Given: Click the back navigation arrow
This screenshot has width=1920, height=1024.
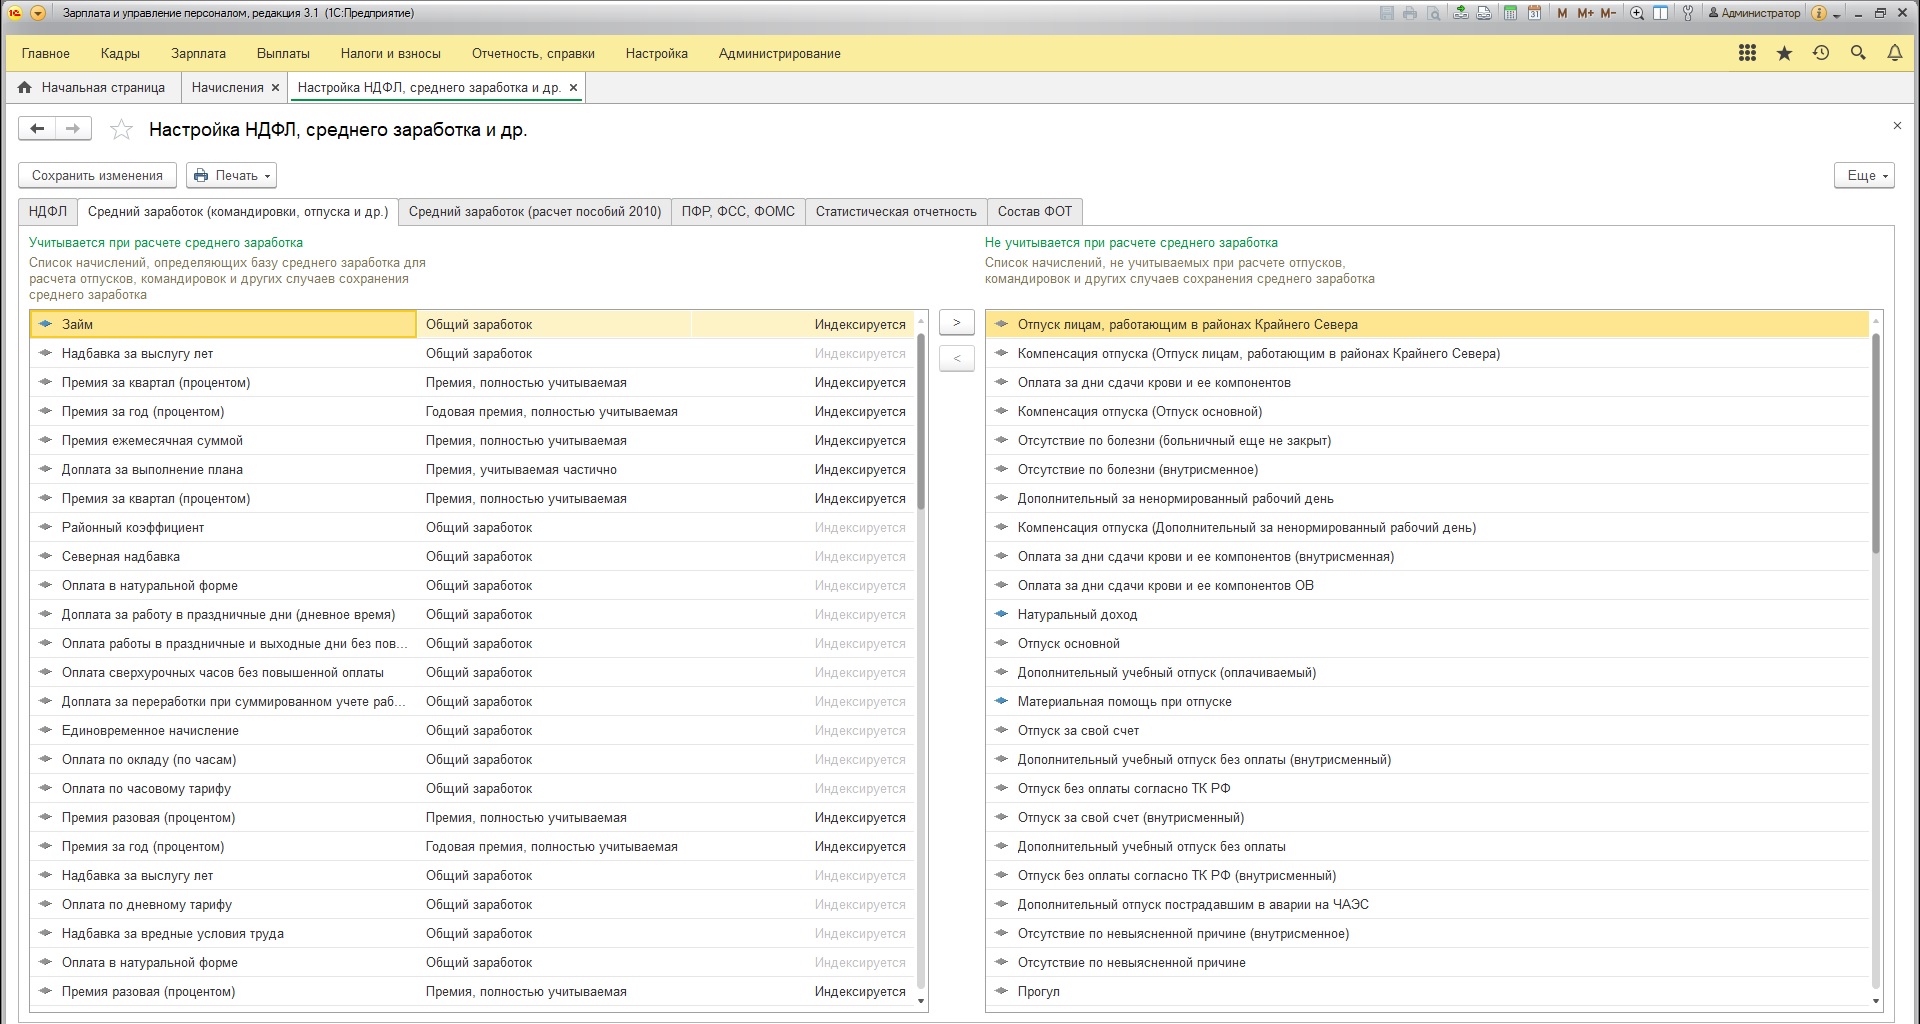Looking at the screenshot, I should point(37,128).
